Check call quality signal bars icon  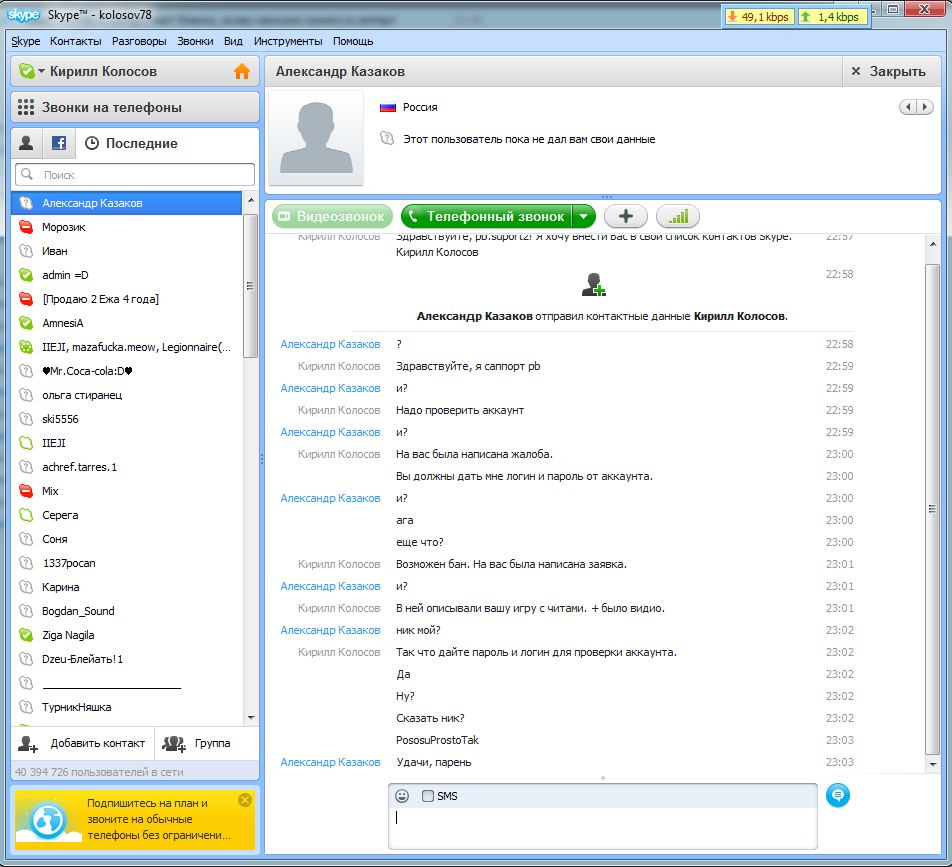pyautogui.click(x=678, y=216)
